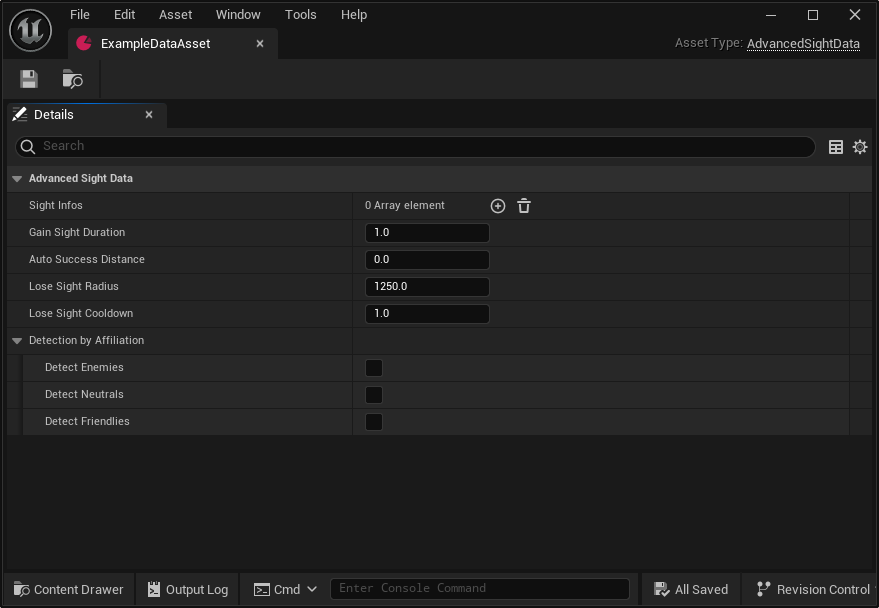This screenshot has height=608, width=879.
Task: Enable the Detect Enemies checkbox
Action: coord(374,368)
